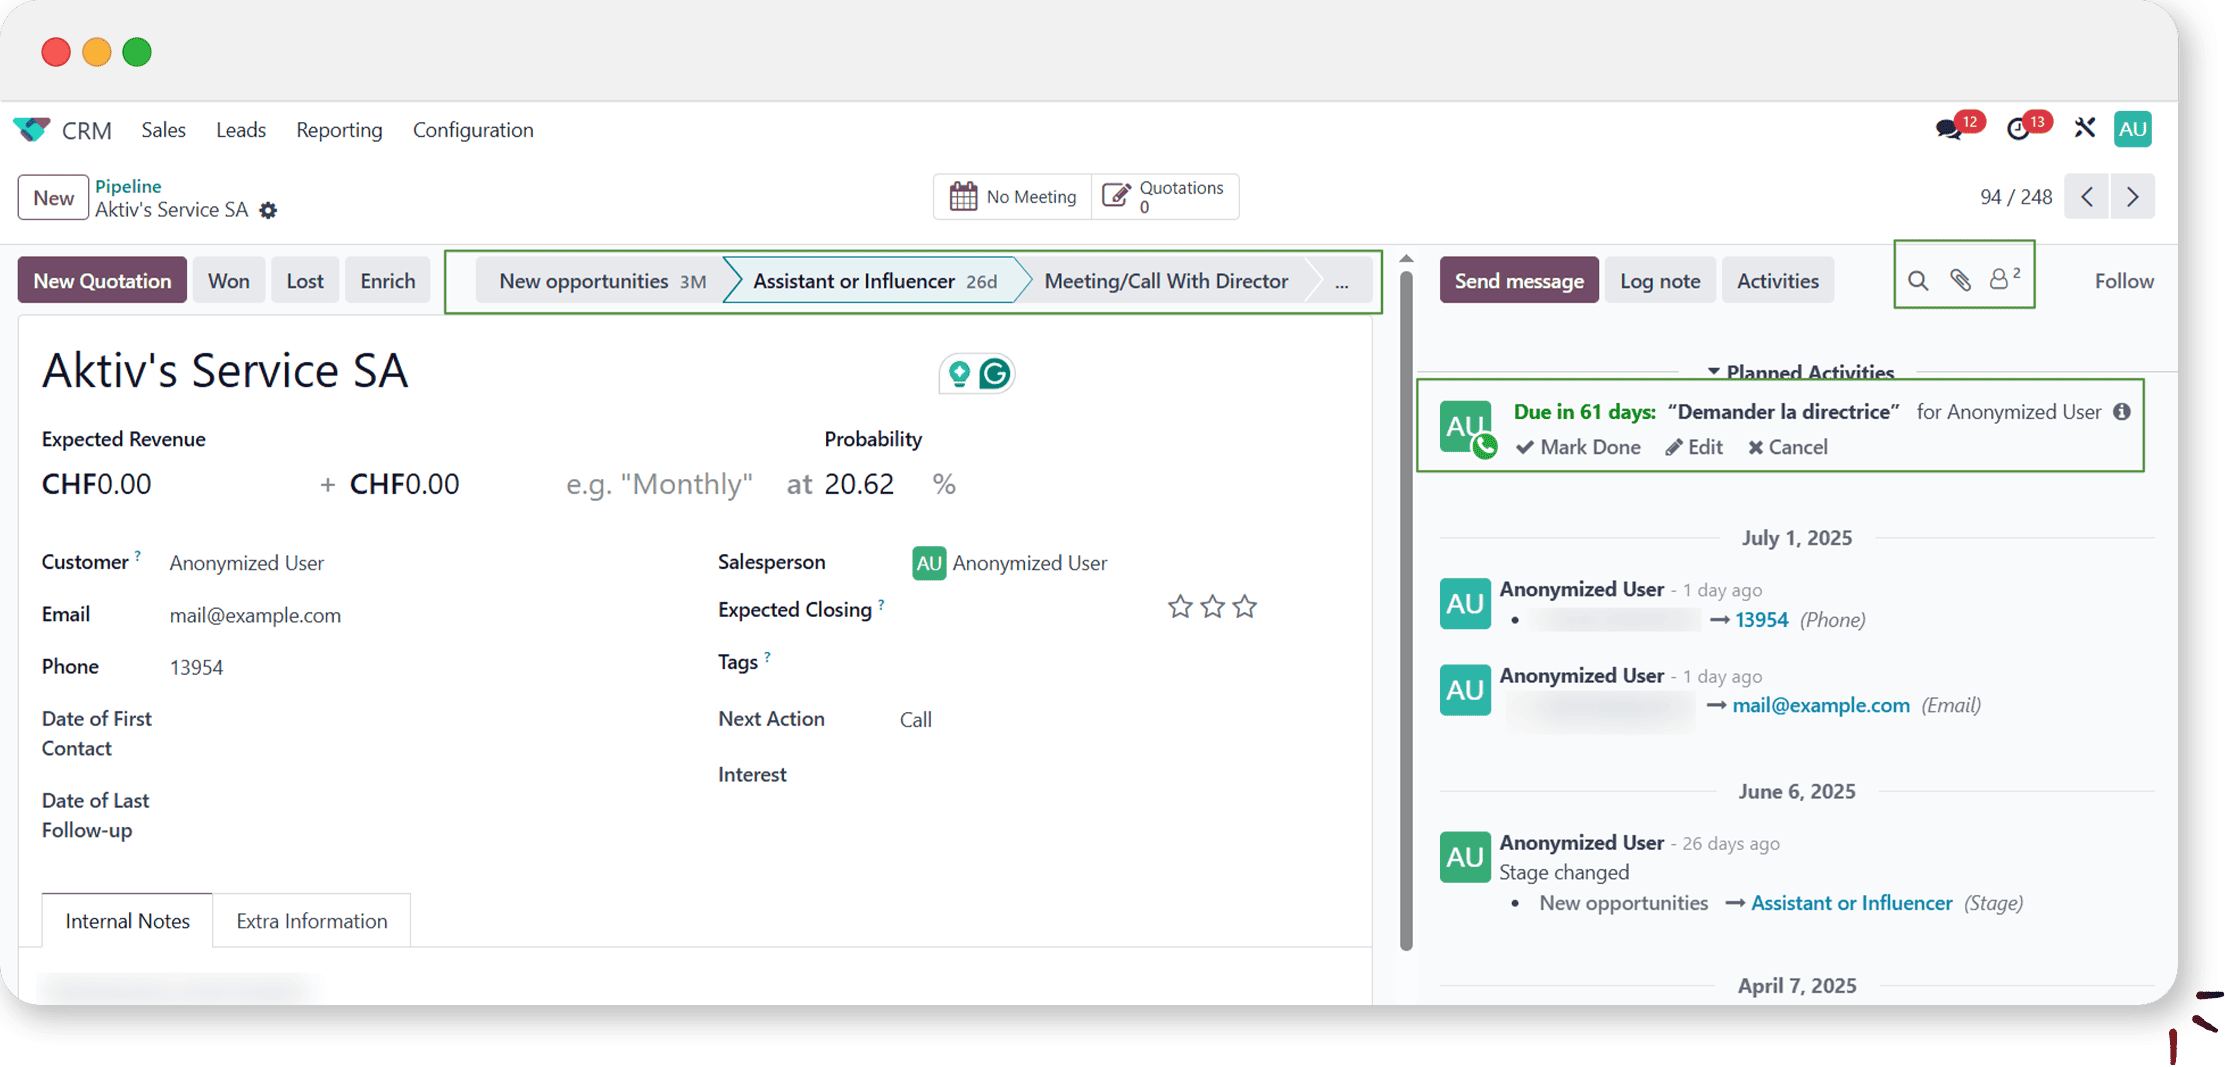Expand more stages with the ellipsis

click(x=1341, y=282)
